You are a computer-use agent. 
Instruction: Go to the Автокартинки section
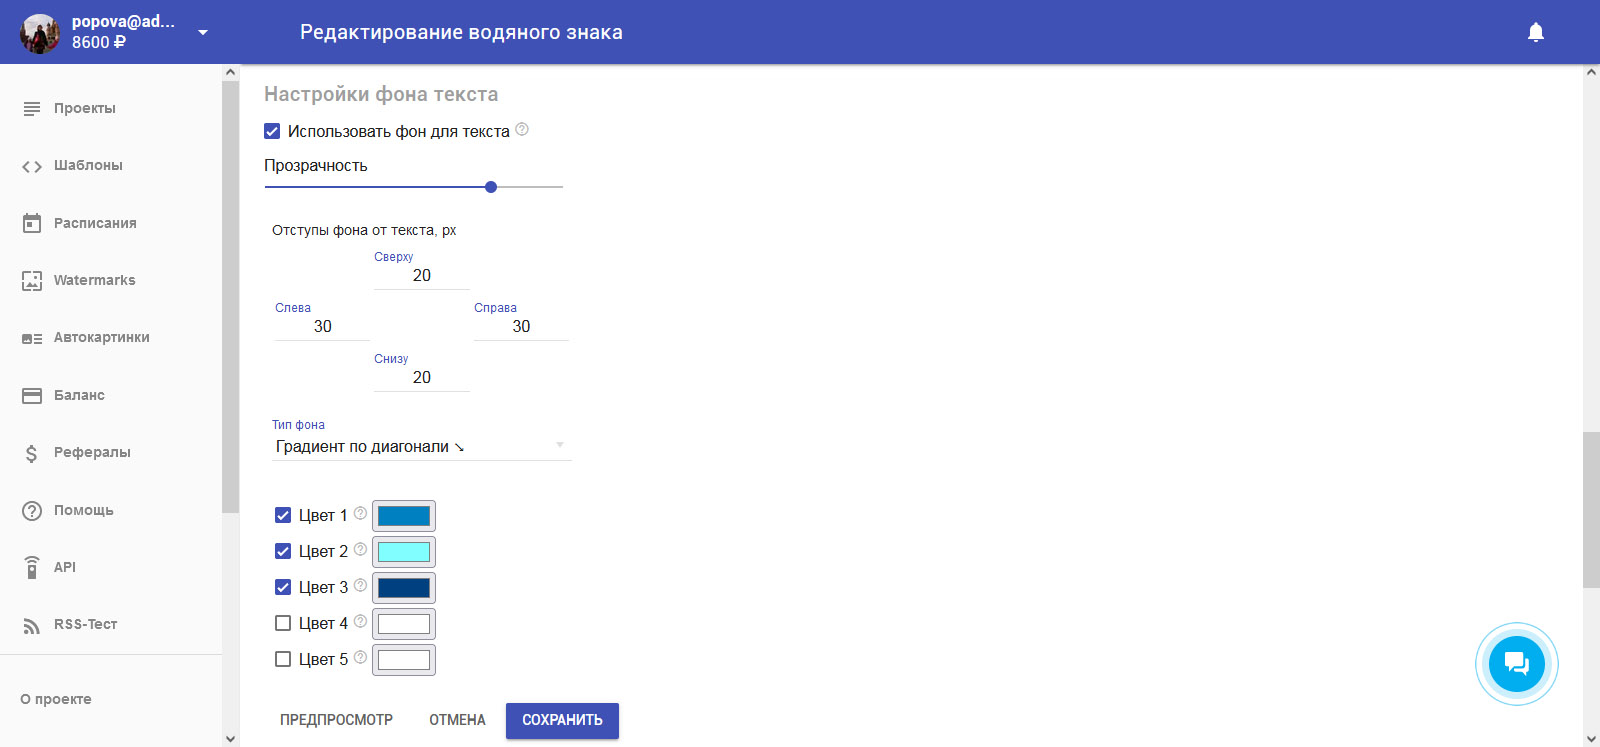click(101, 337)
